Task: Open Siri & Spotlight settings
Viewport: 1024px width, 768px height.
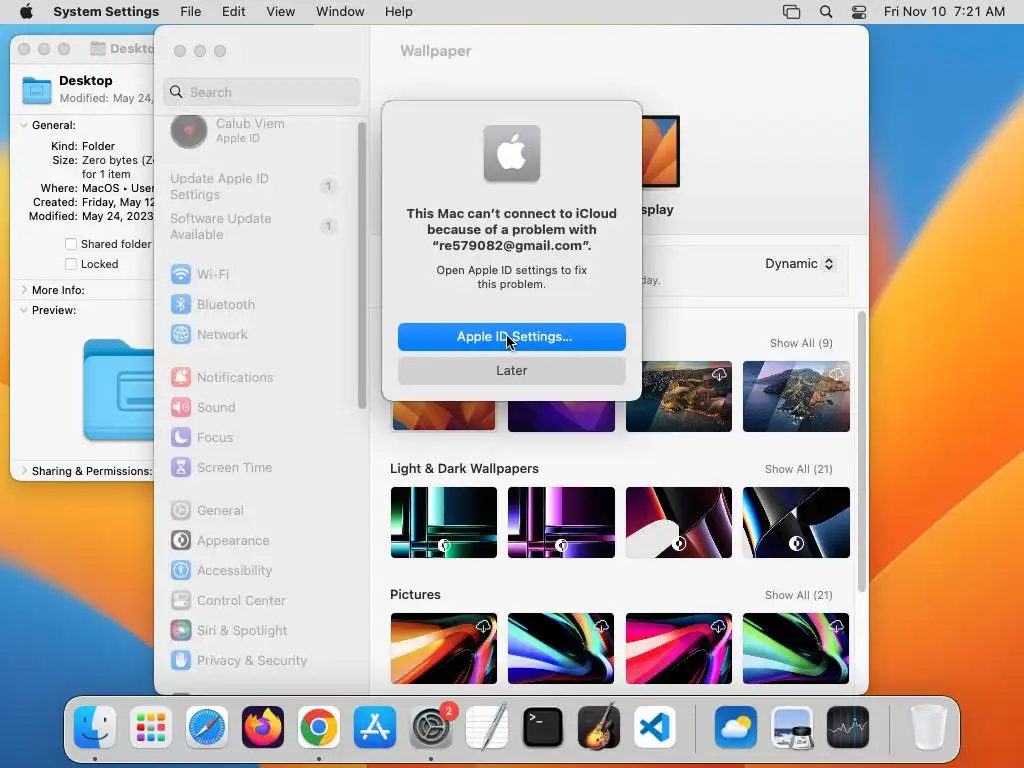Action: 229,631
